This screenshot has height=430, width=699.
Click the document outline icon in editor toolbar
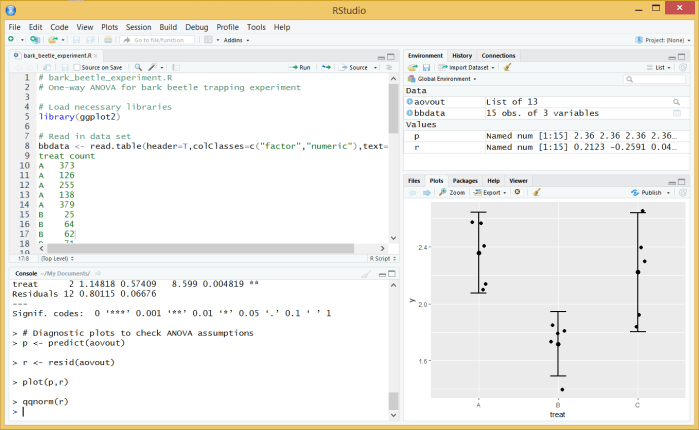389,67
